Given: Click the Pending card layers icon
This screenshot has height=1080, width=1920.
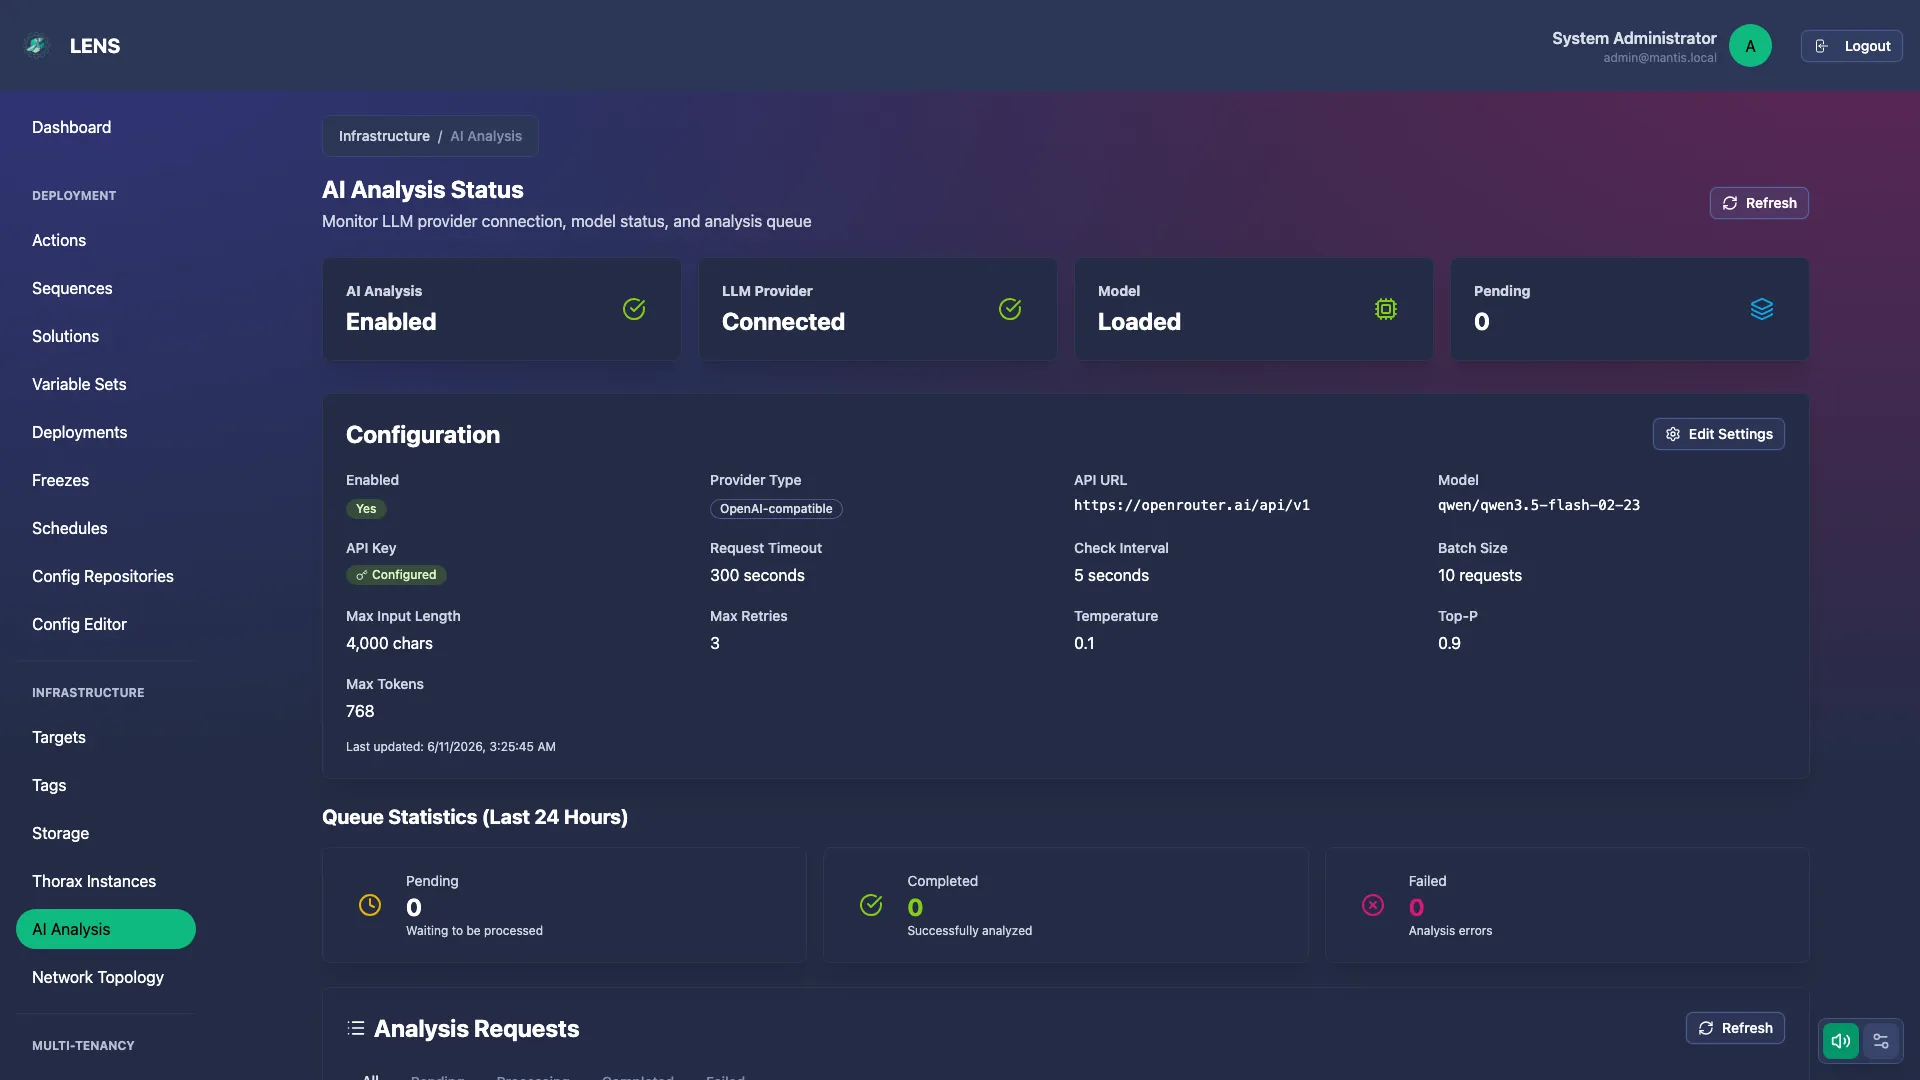Looking at the screenshot, I should coord(1762,309).
